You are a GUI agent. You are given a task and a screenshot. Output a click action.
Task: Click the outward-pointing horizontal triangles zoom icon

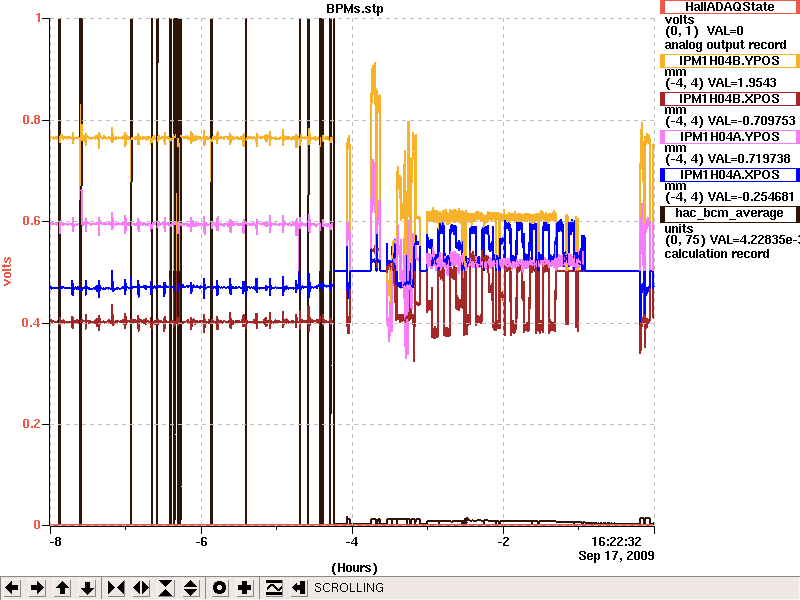(141, 588)
